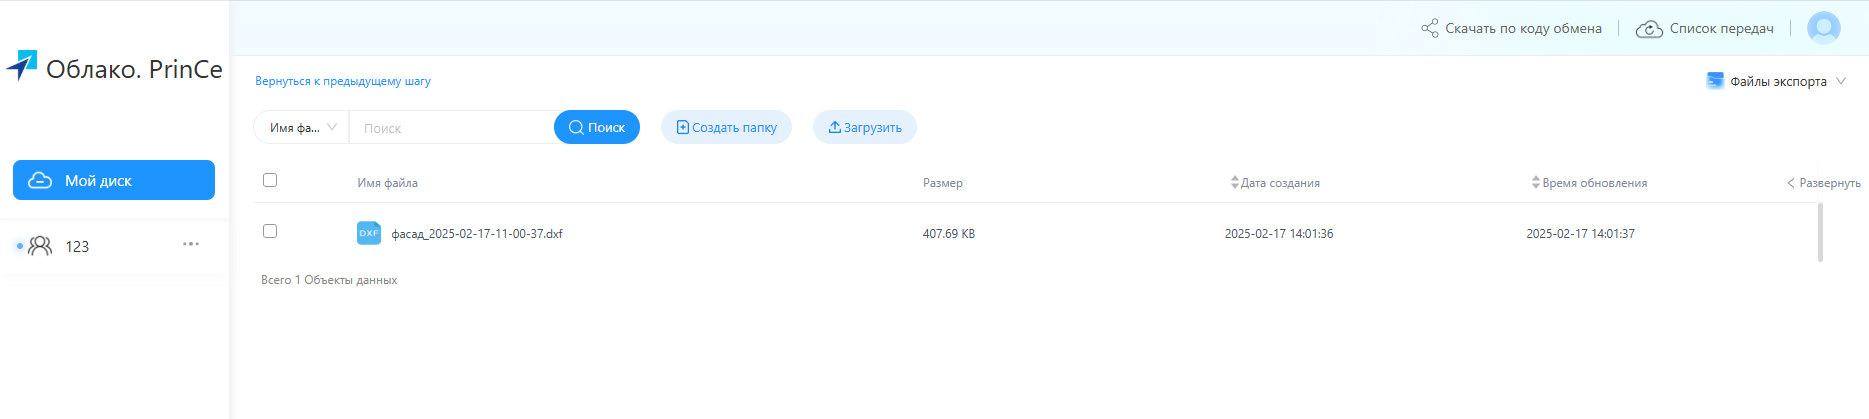Click the file list vertical scrollbar
Screen dimensions: 1869x419
(1820, 232)
